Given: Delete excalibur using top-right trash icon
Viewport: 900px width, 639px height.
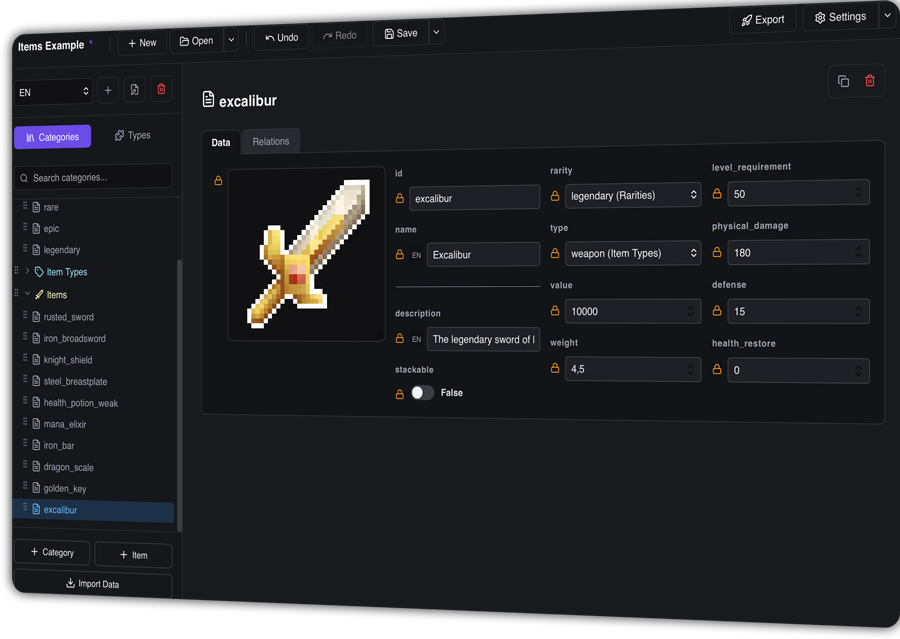Looking at the screenshot, I should click(x=870, y=80).
